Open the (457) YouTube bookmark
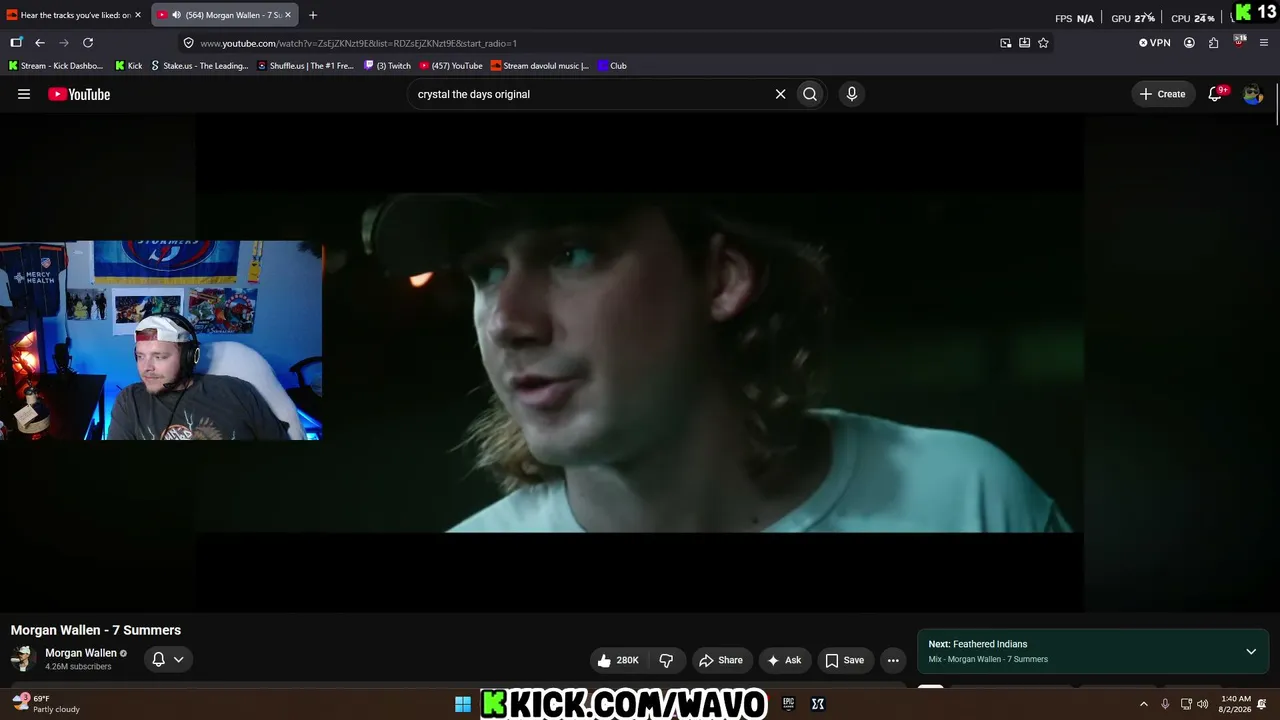Screen dimensions: 1280x720 coord(451,66)
